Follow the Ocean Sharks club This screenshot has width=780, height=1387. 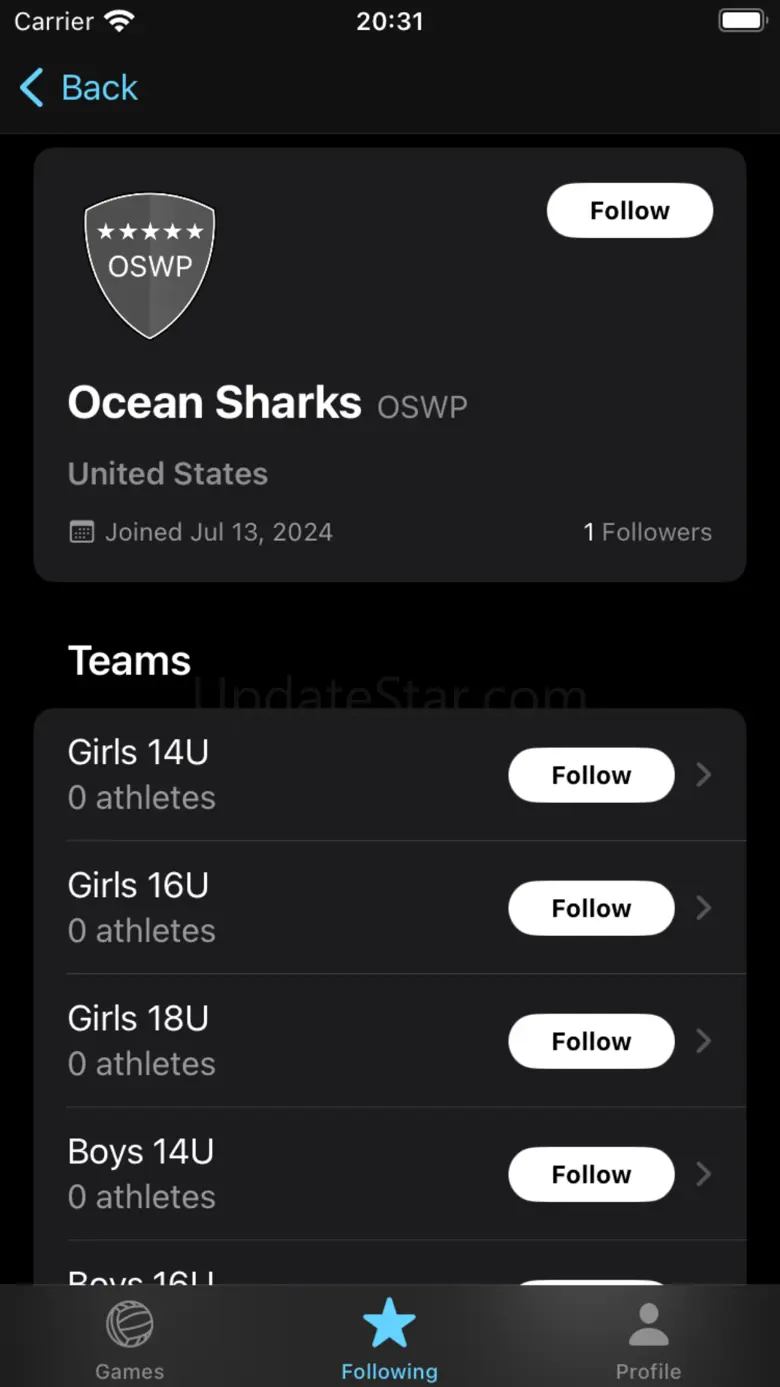pos(629,211)
